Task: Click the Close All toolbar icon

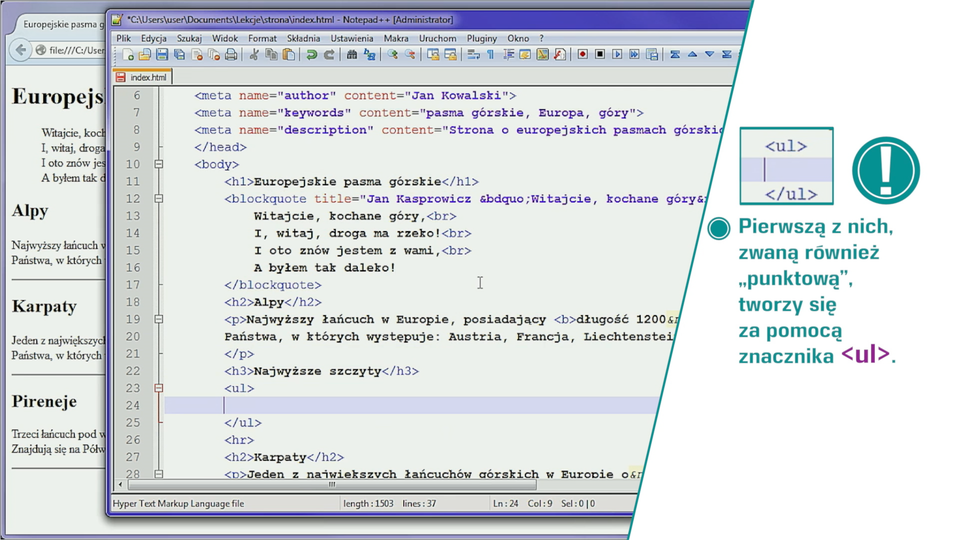Action: pyautogui.click(x=214, y=55)
